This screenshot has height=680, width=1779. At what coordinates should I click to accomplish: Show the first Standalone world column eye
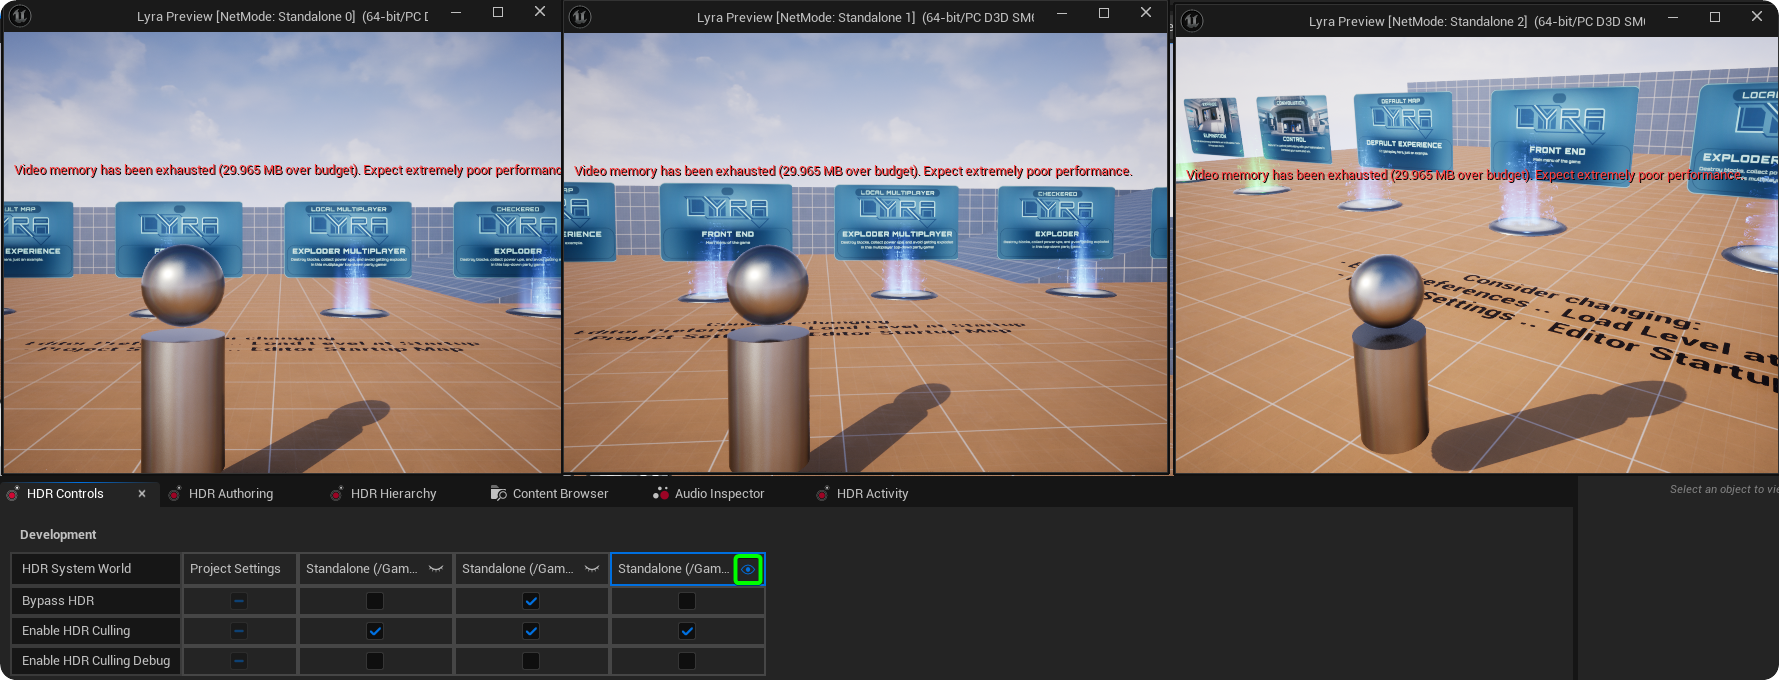pyautogui.click(x=436, y=569)
